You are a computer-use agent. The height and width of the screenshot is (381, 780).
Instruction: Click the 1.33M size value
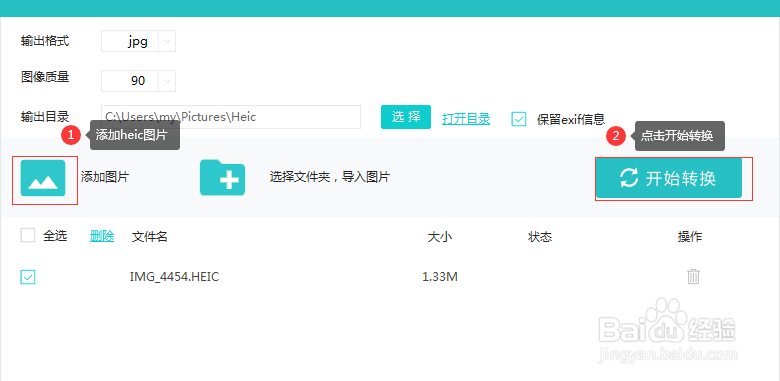(440, 277)
